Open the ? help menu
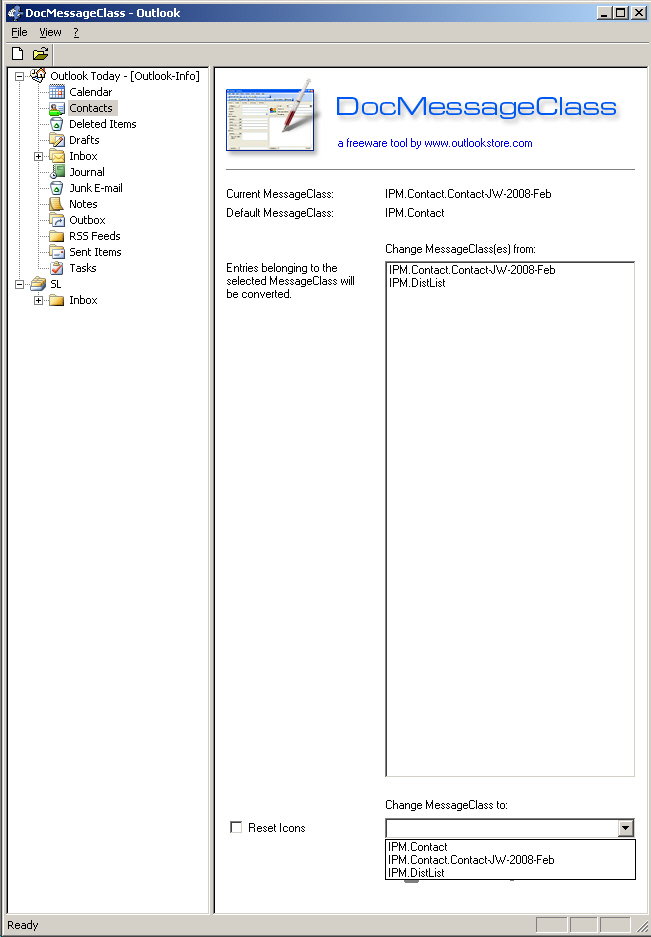 pos(76,32)
